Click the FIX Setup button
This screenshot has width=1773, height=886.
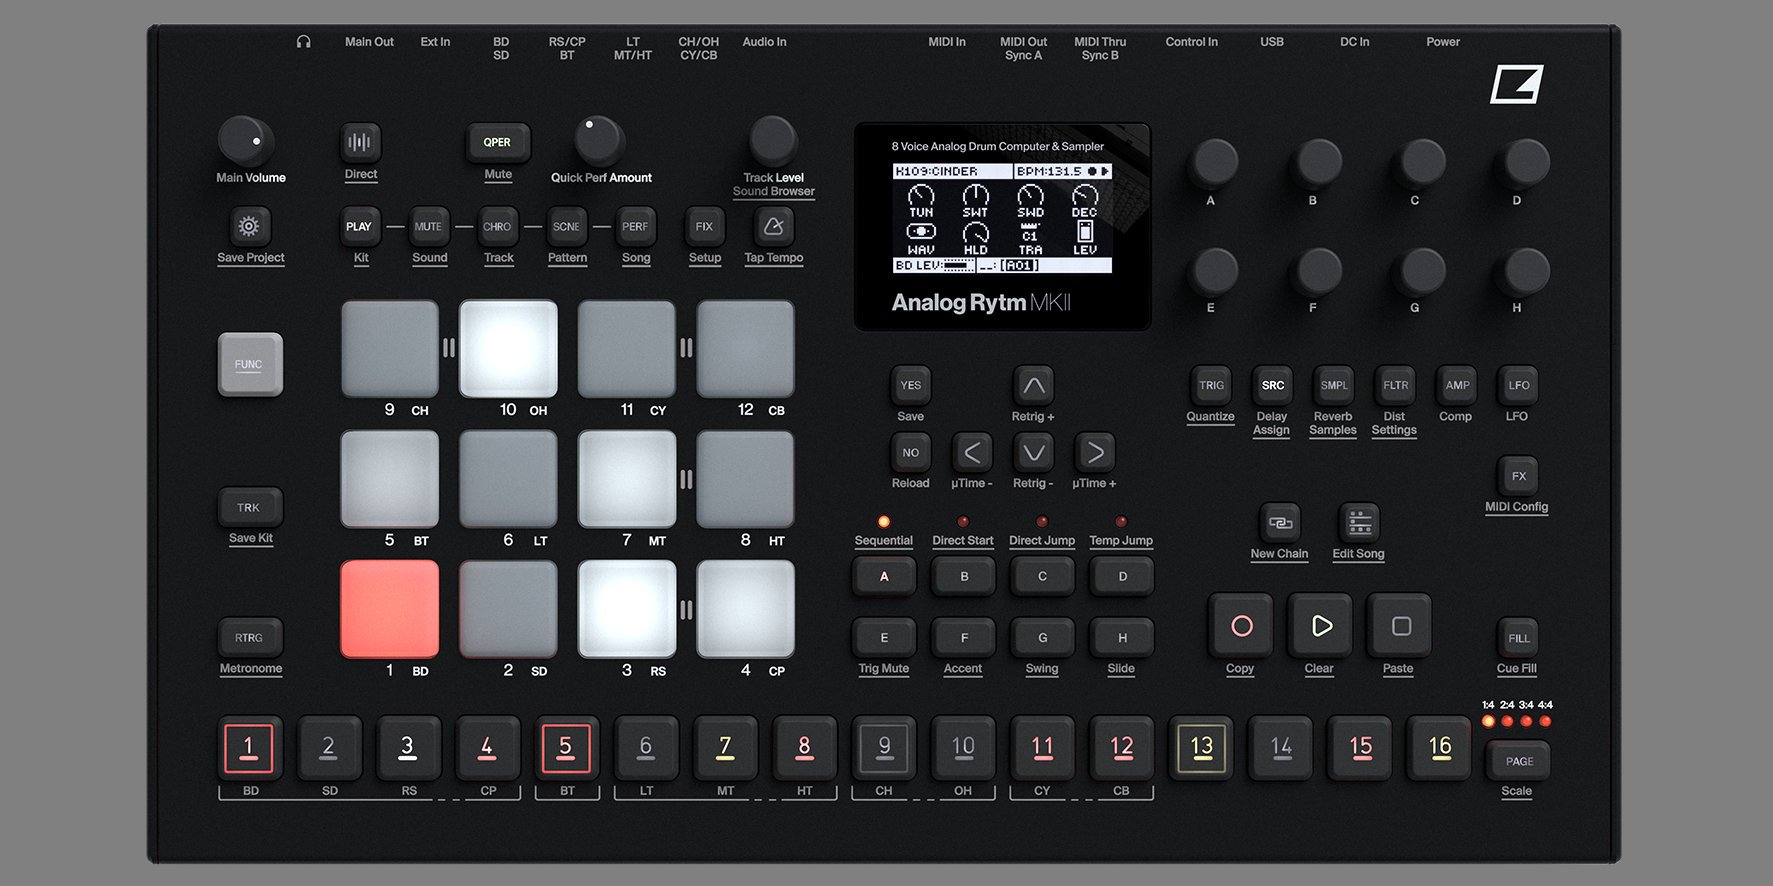point(704,227)
